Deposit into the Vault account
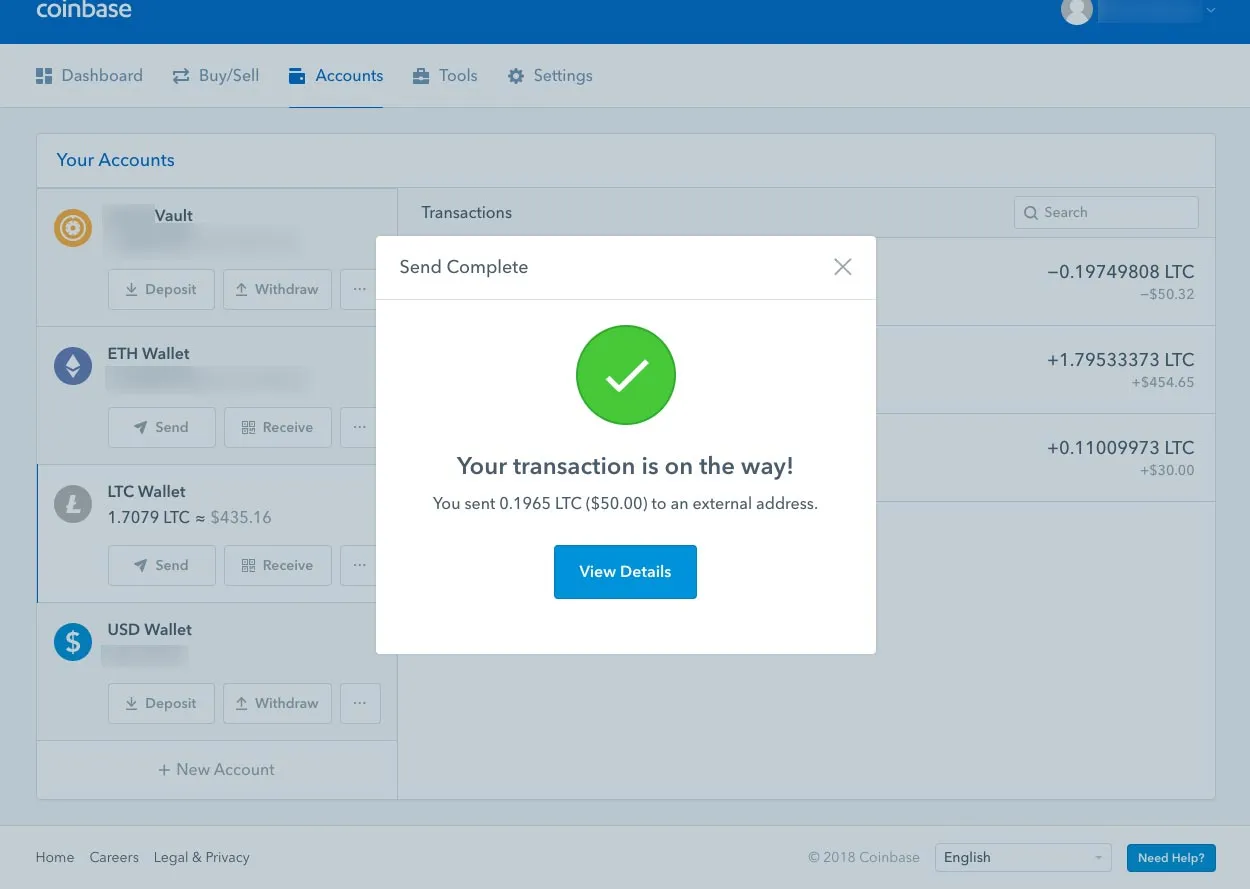This screenshot has width=1250, height=889. pos(161,289)
